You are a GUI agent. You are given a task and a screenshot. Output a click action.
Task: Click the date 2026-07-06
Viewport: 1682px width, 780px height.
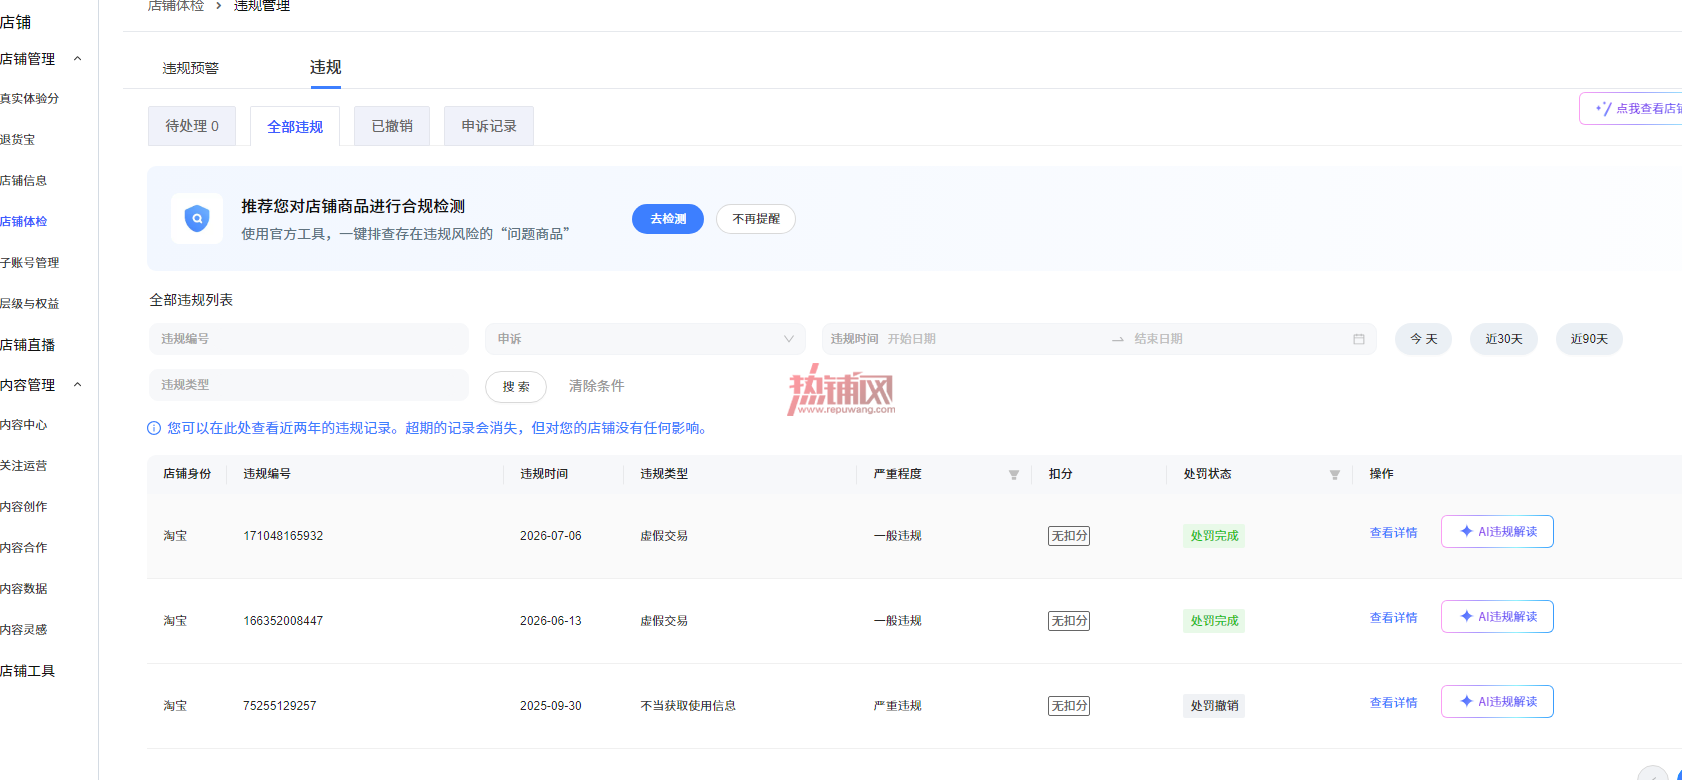point(551,536)
